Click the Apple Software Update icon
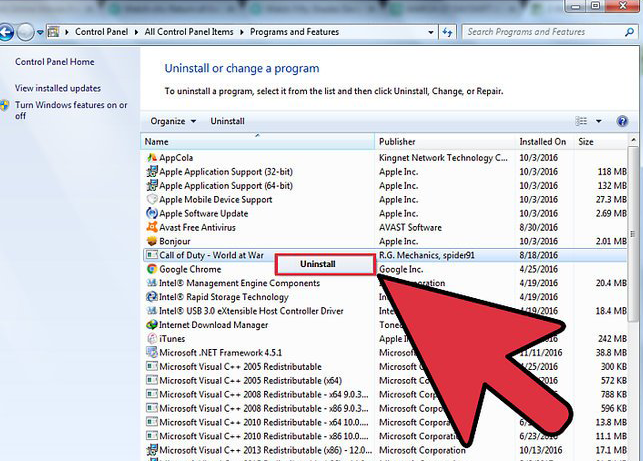643x461 pixels. (x=152, y=213)
